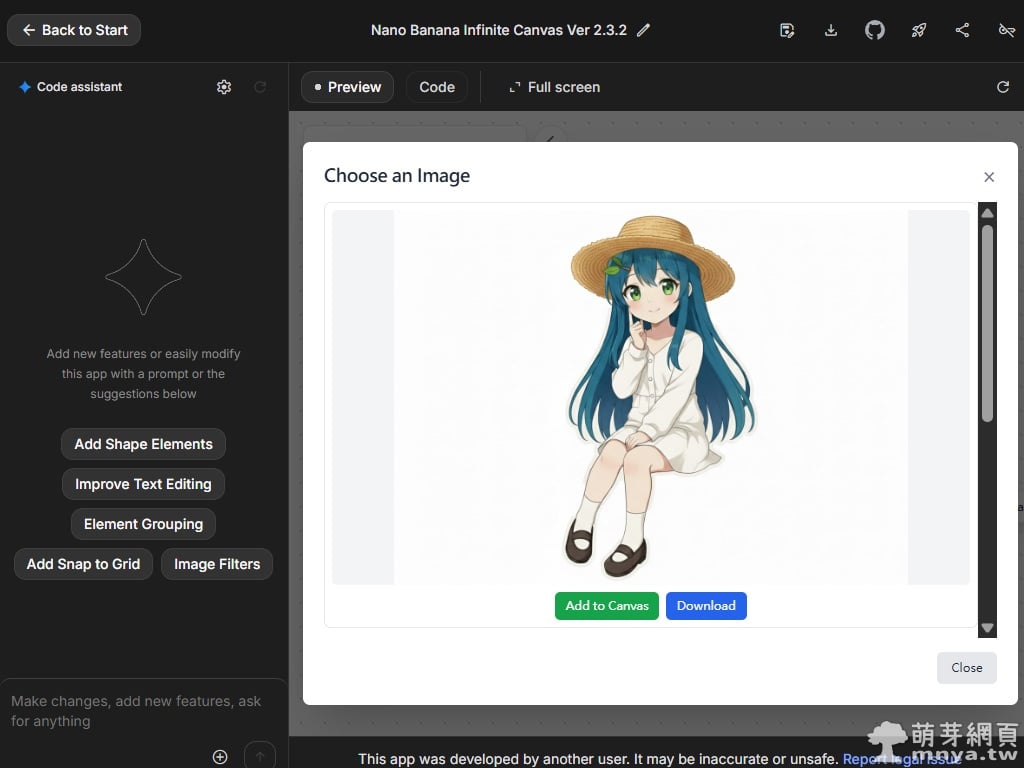The width and height of the screenshot is (1024, 768).
Task: Click the save app icon
Action: (x=787, y=30)
